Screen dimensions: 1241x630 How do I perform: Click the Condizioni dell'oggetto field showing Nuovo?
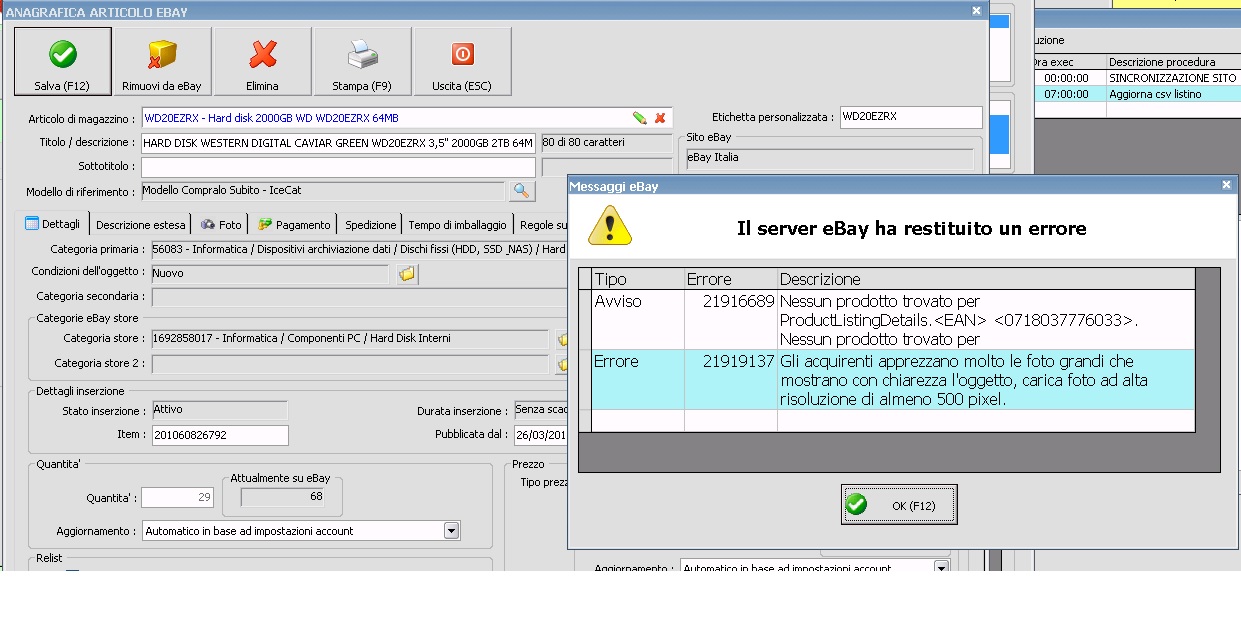coord(270,273)
